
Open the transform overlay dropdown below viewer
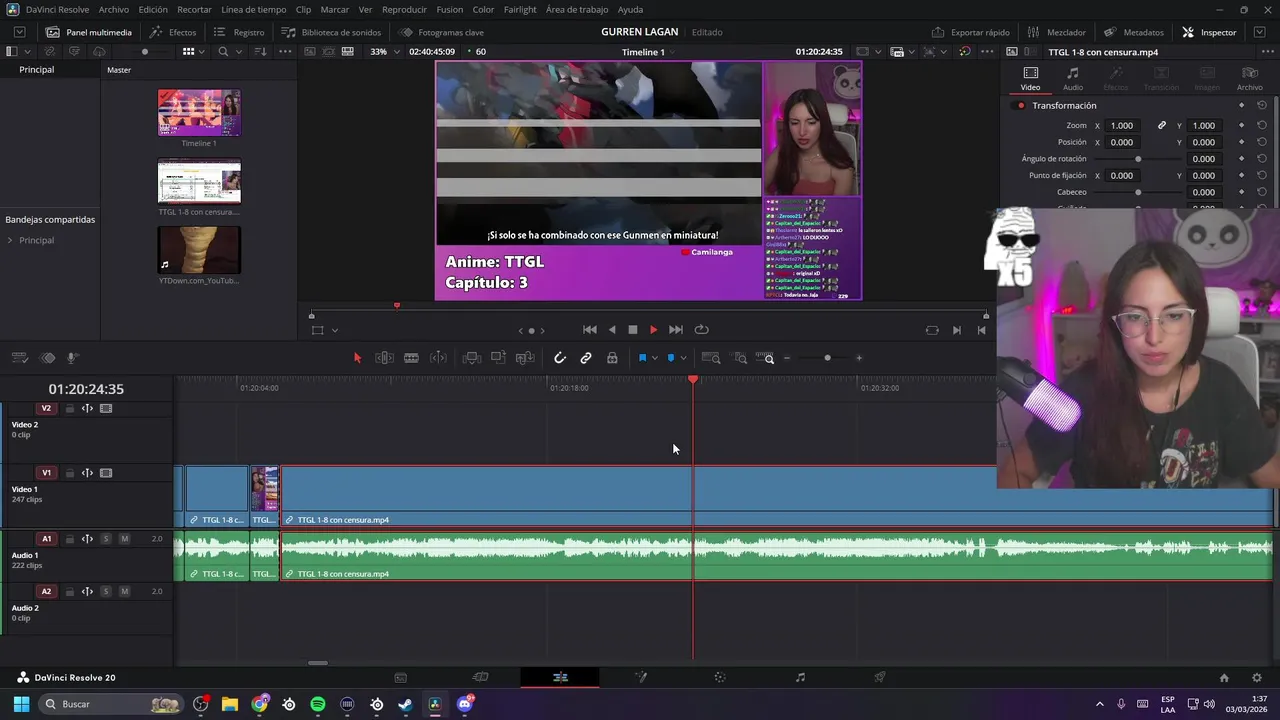coord(334,330)
